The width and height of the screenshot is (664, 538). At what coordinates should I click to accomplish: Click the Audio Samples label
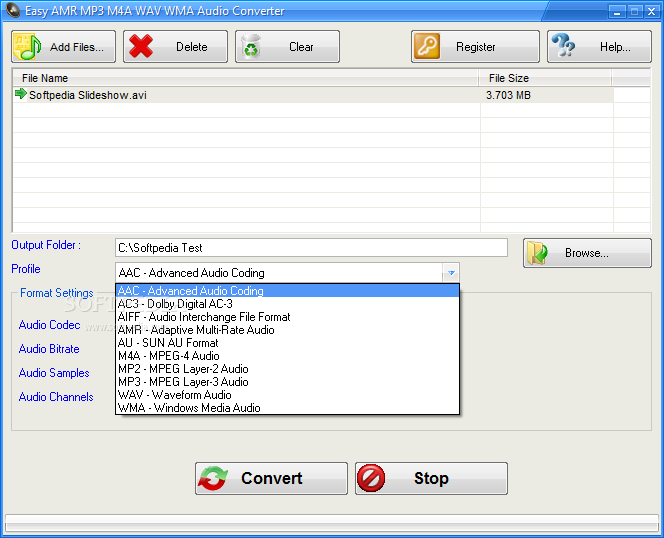pyautogui.click(x=54, y=373)
